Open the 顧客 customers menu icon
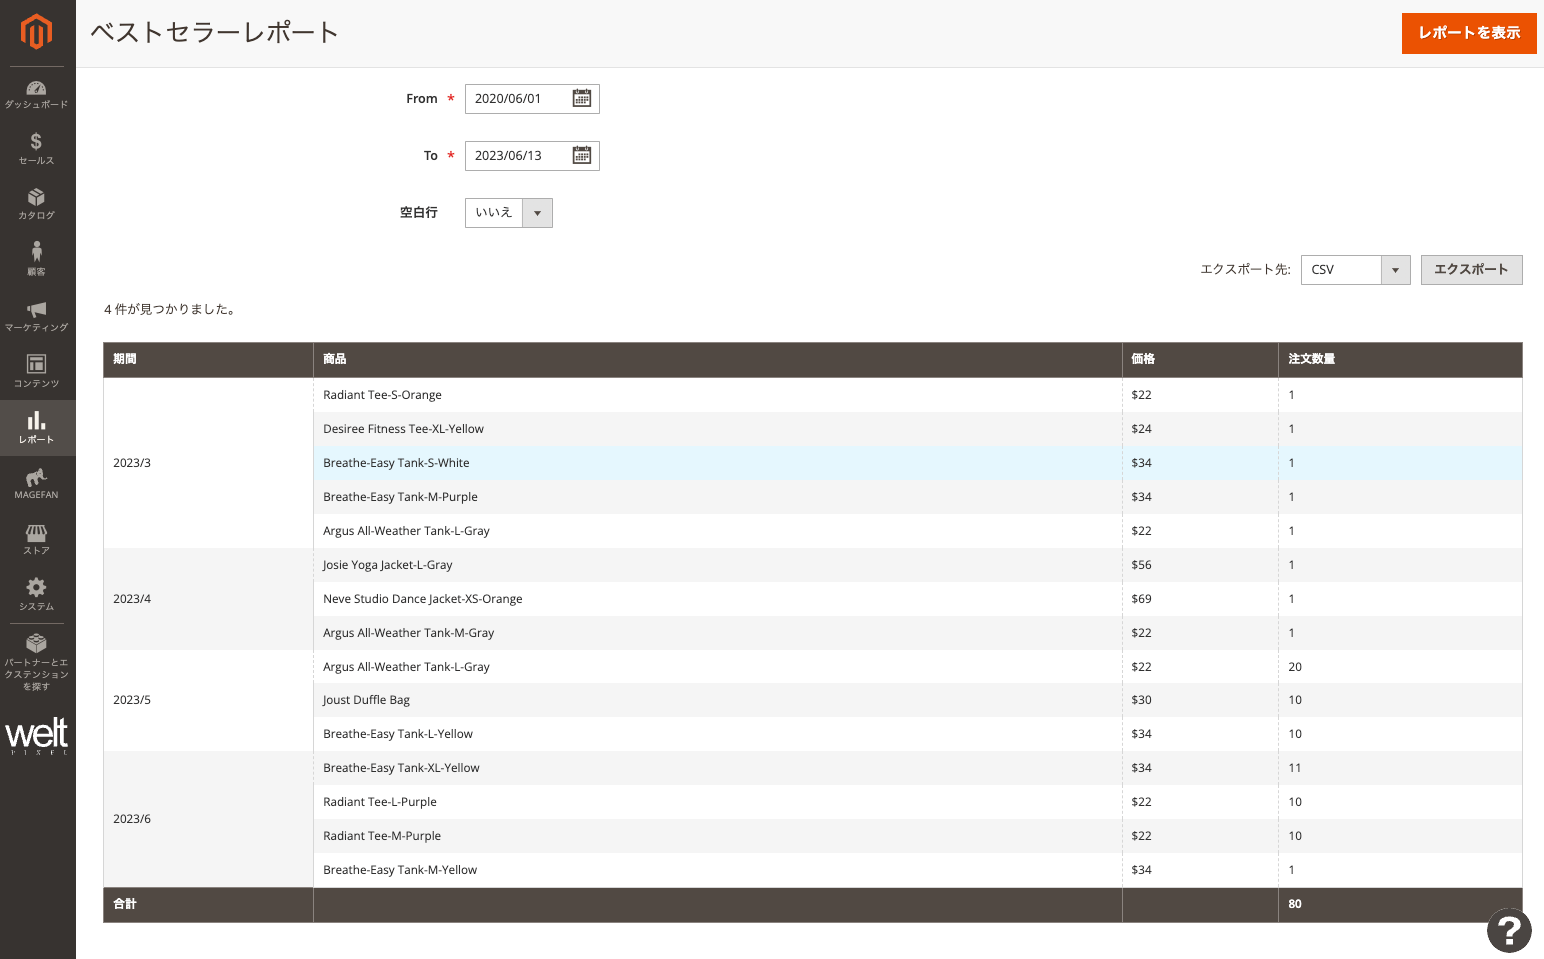 pos(36,252)
